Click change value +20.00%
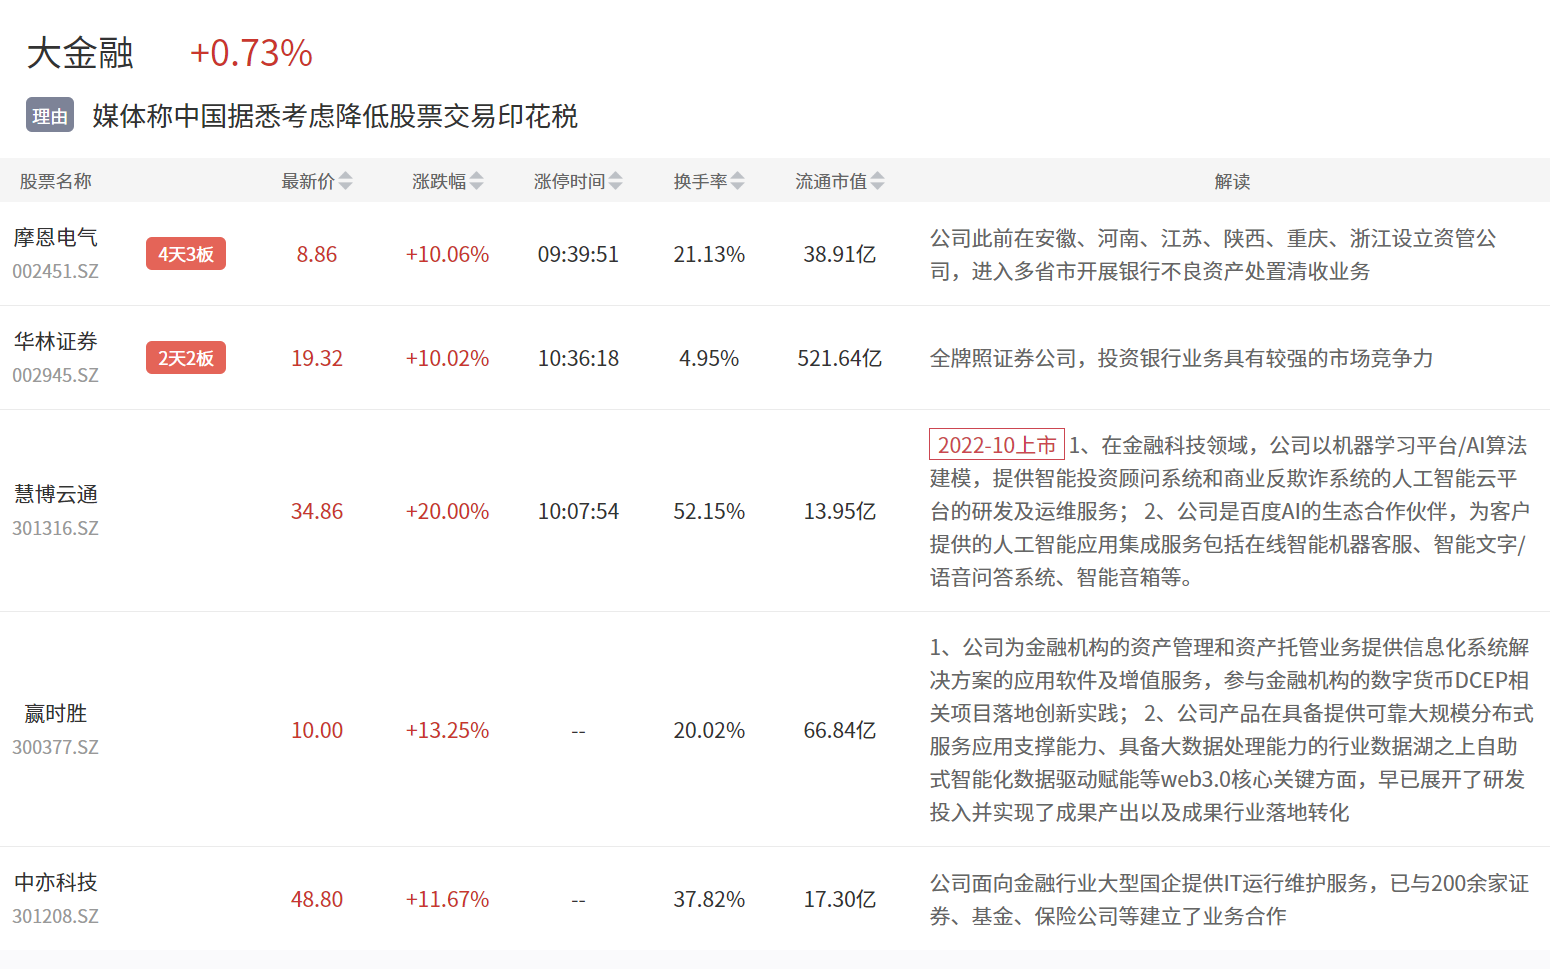Viewport: 1550px width, 969px height. 447,512
